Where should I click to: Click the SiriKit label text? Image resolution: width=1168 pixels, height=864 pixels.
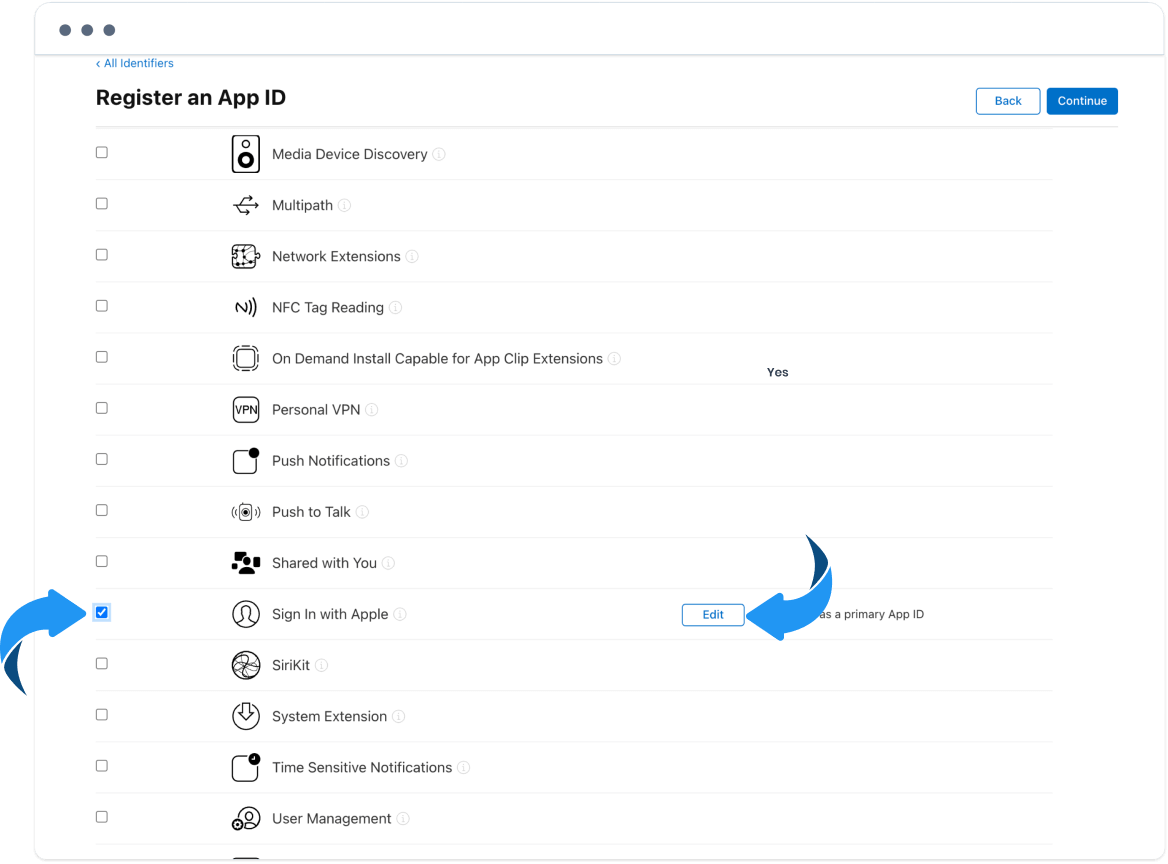291,665
